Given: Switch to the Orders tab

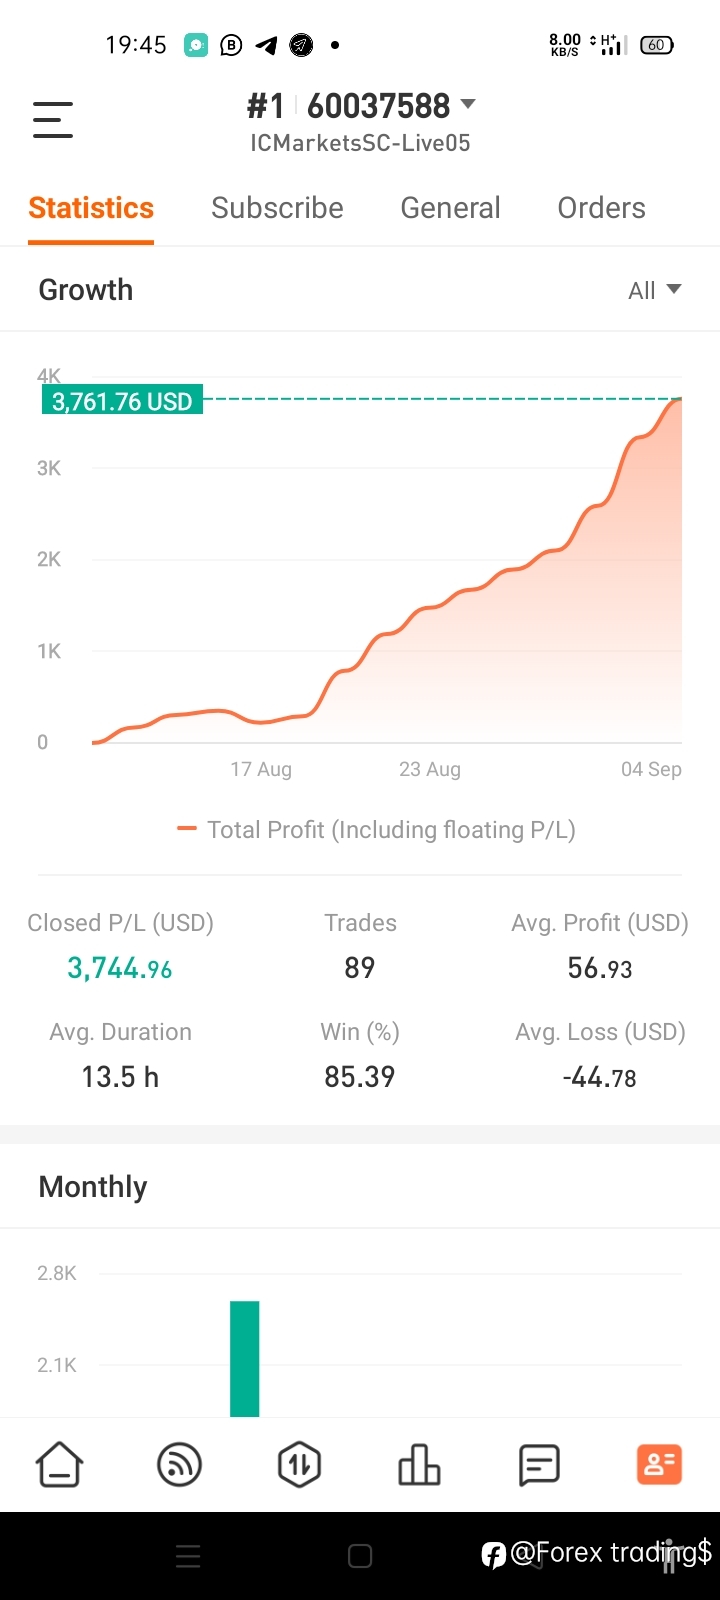Looking at the screenshot, I should [601, 208].
